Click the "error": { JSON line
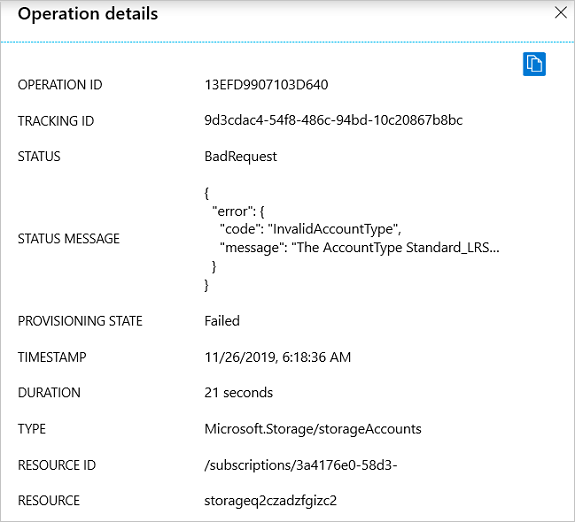Screen dimensions: 575x522 tap(238, 211)
